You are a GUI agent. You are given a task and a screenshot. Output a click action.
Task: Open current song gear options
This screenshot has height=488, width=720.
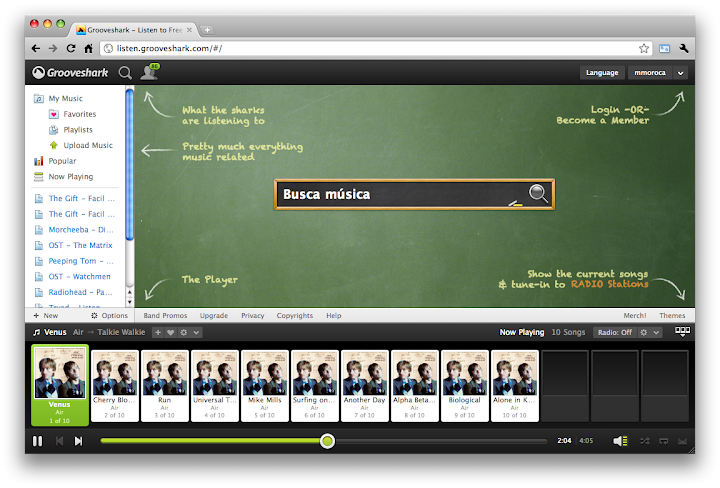click(183, 332)
